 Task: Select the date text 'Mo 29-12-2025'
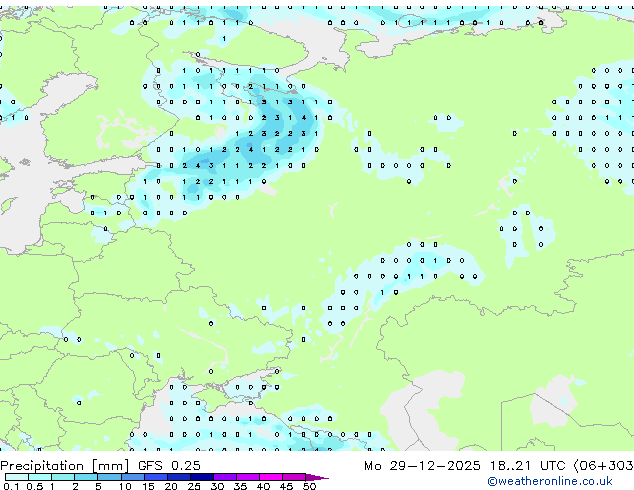point(422,466)
